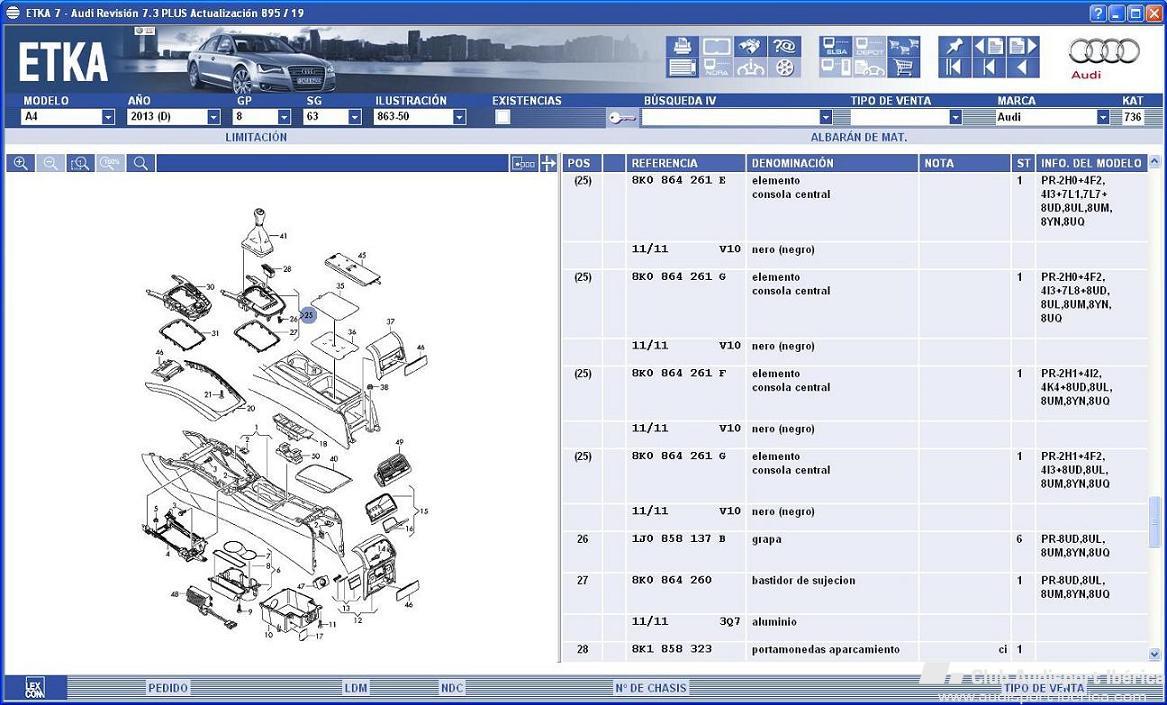Reset illustration zoom to 100%
The width and height of the screenshot is (1167, 705).
[110, 163]
